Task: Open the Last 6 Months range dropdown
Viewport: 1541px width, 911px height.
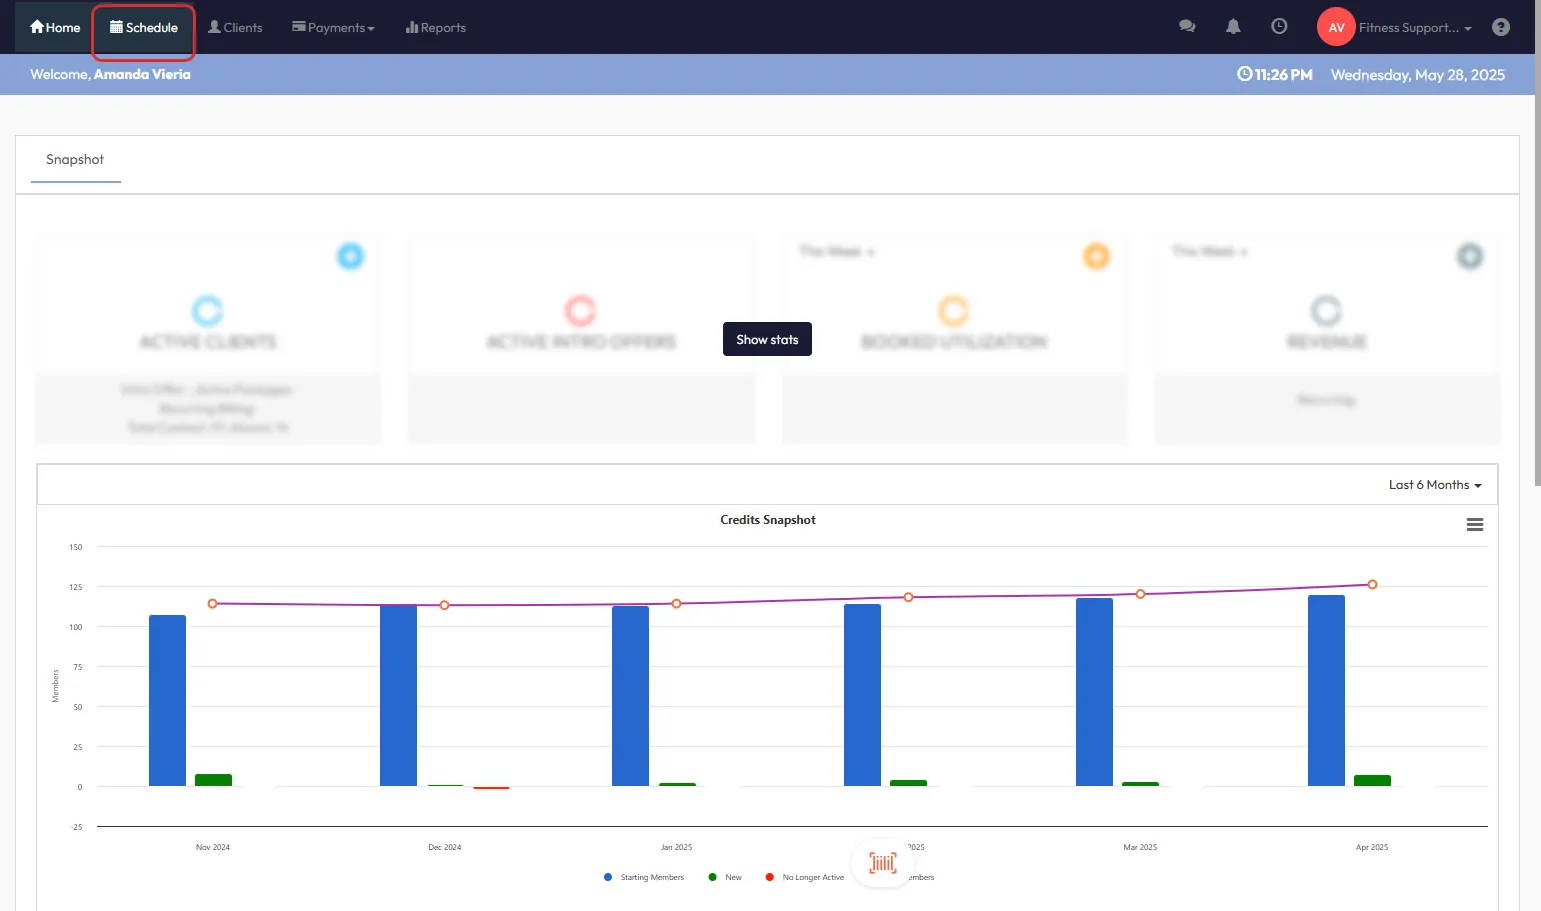Action: tap(1435, 485)
